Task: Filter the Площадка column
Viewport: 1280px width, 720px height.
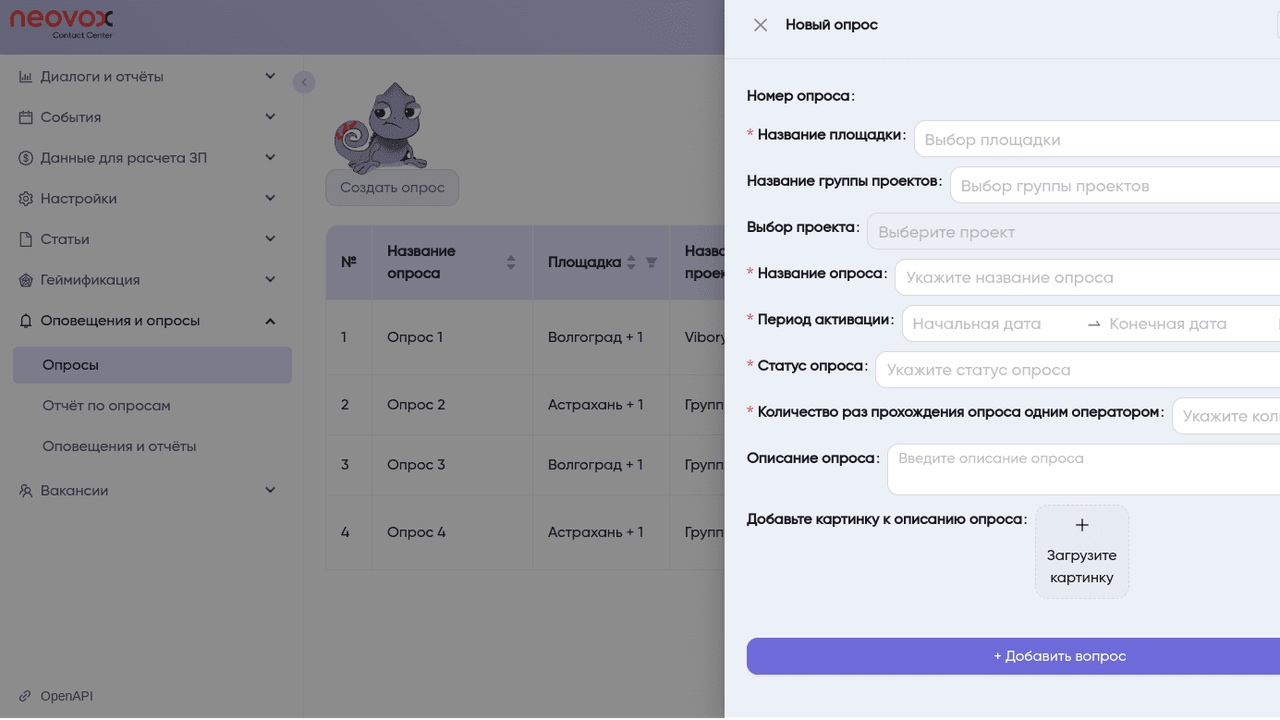Action: point(651,263)
